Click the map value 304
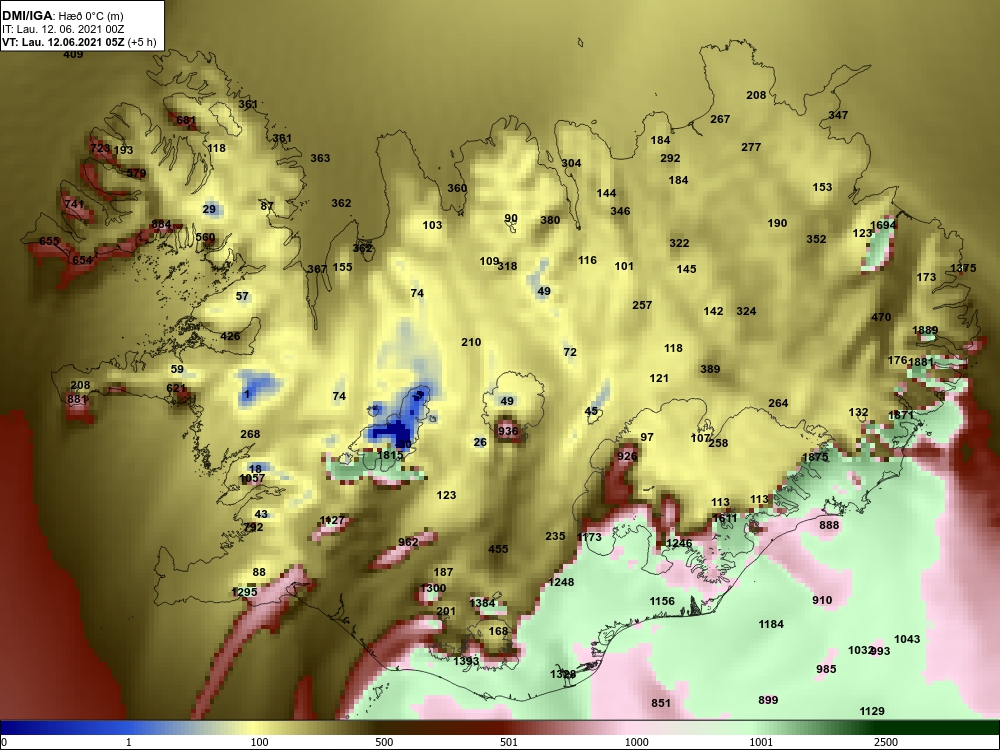This screenshot has width=1000, height=750. [571, 163]
